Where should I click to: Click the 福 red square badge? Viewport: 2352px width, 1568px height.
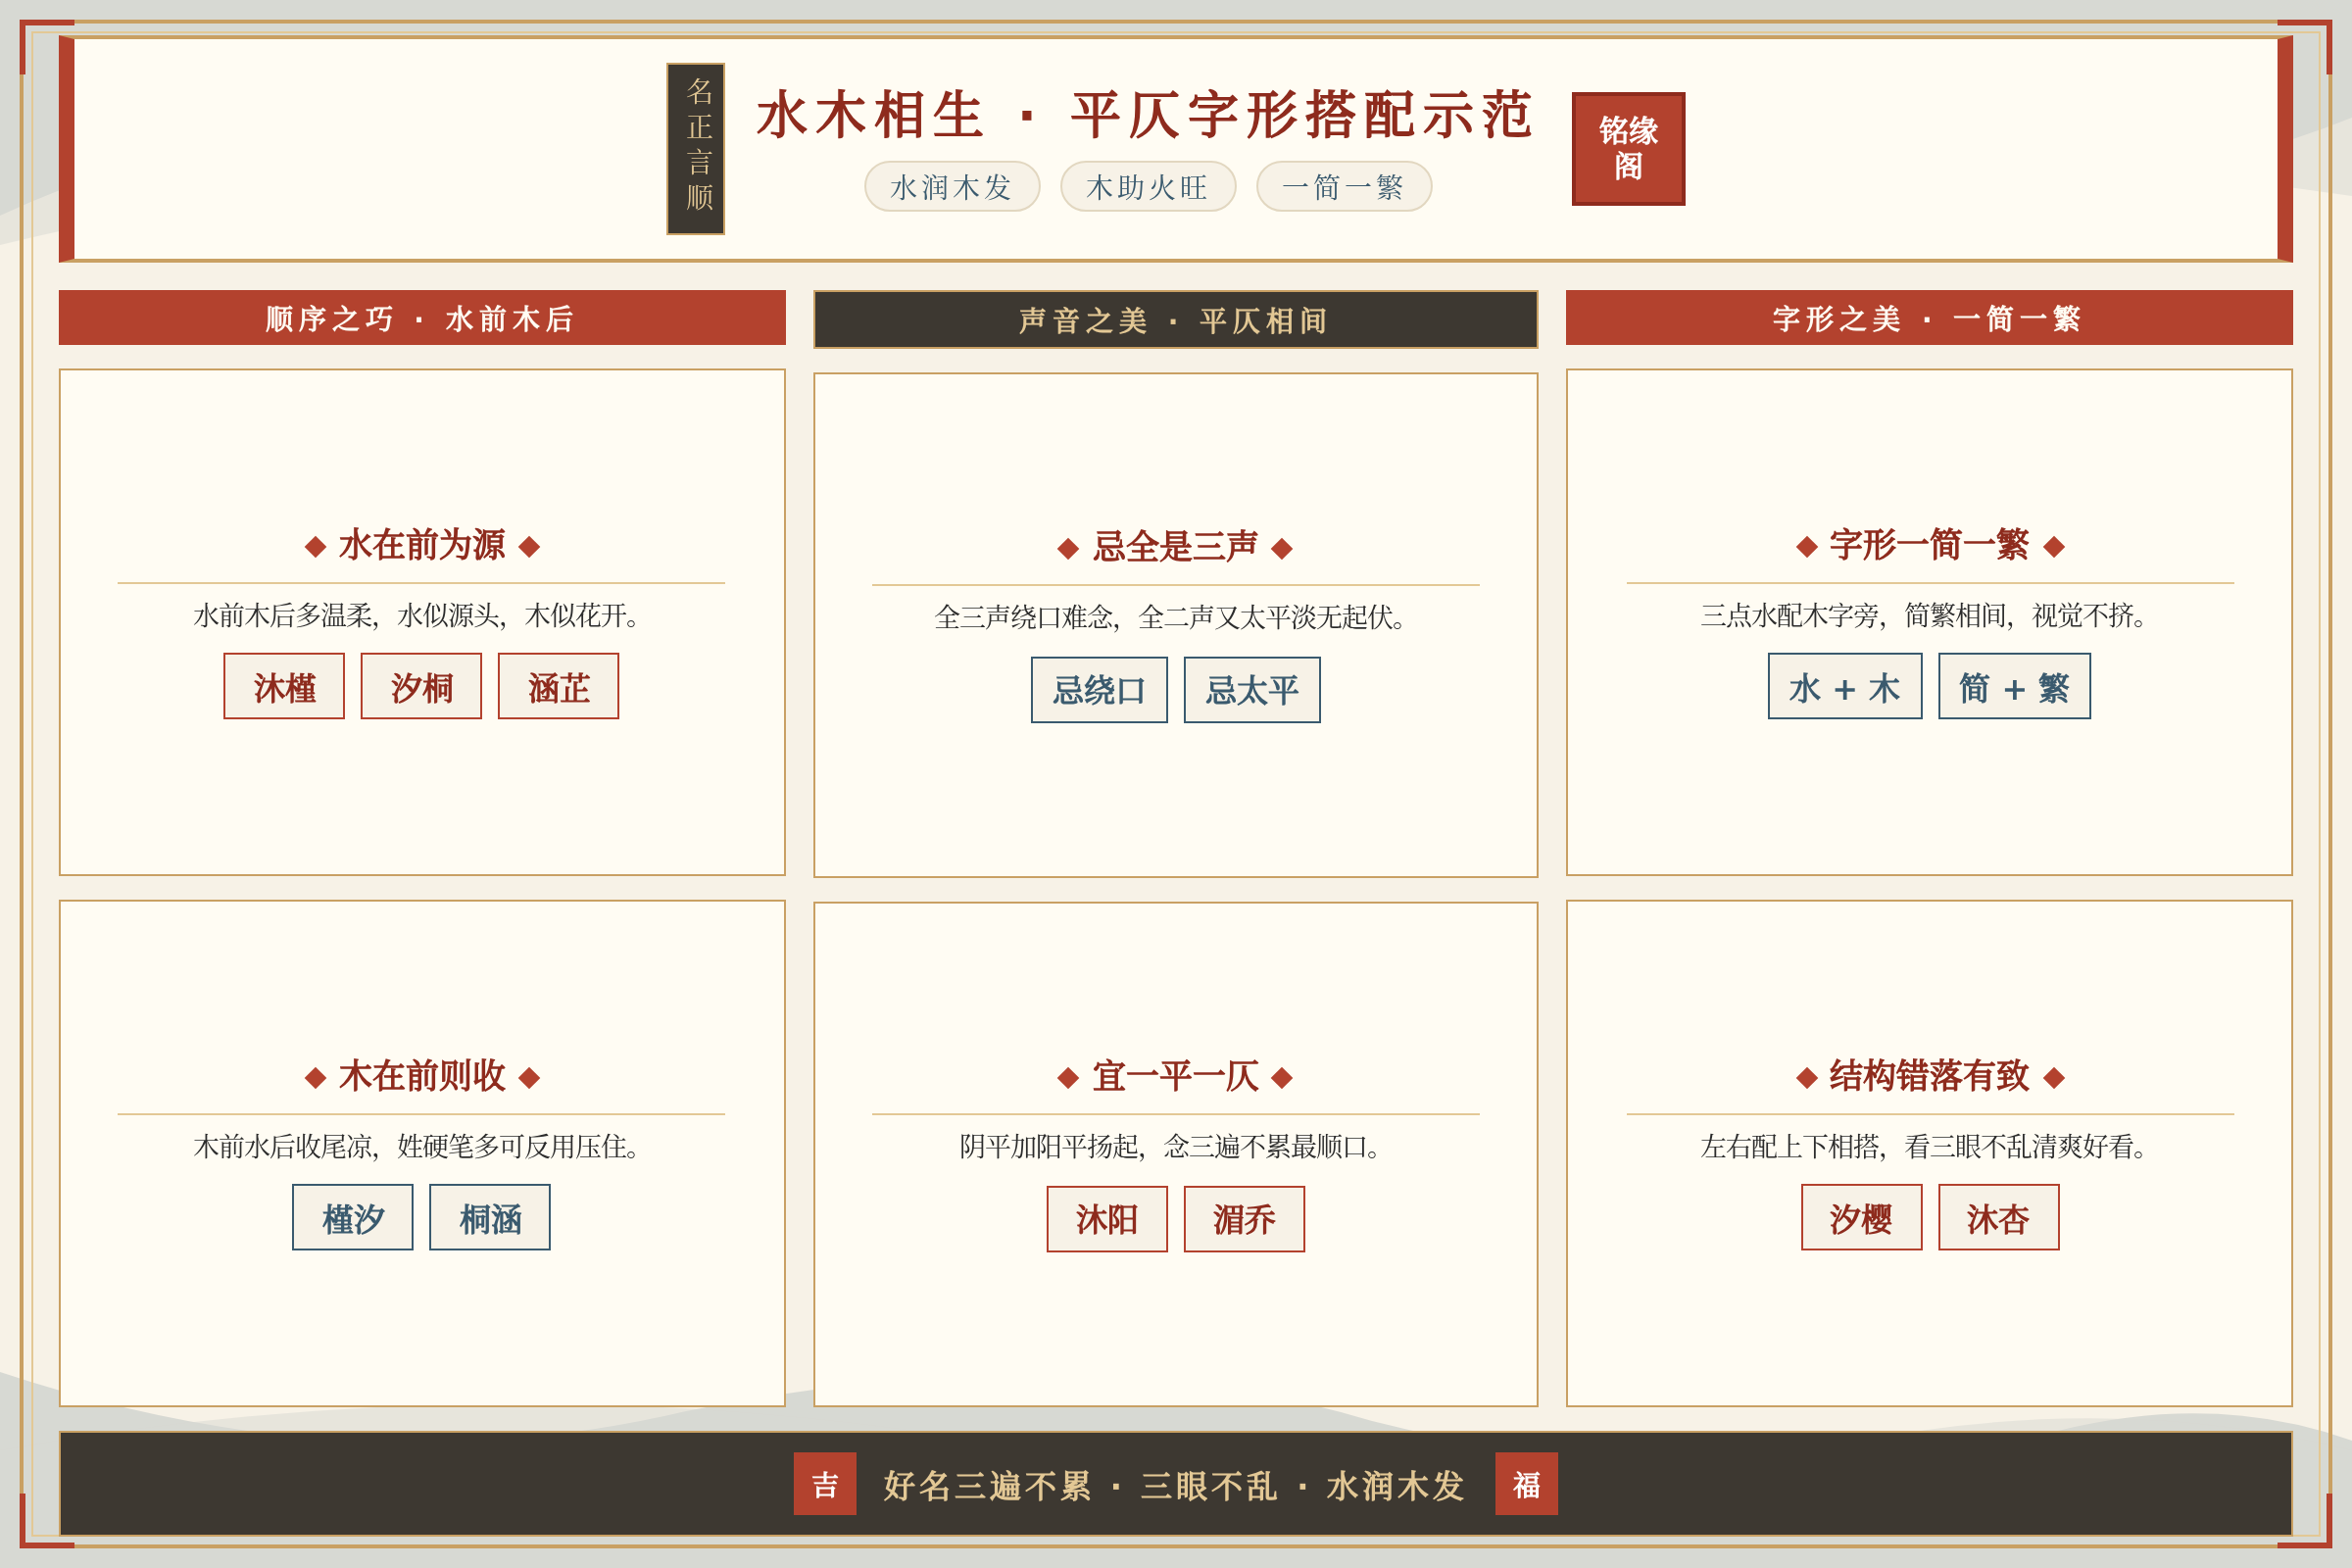coord(1526,1484)
